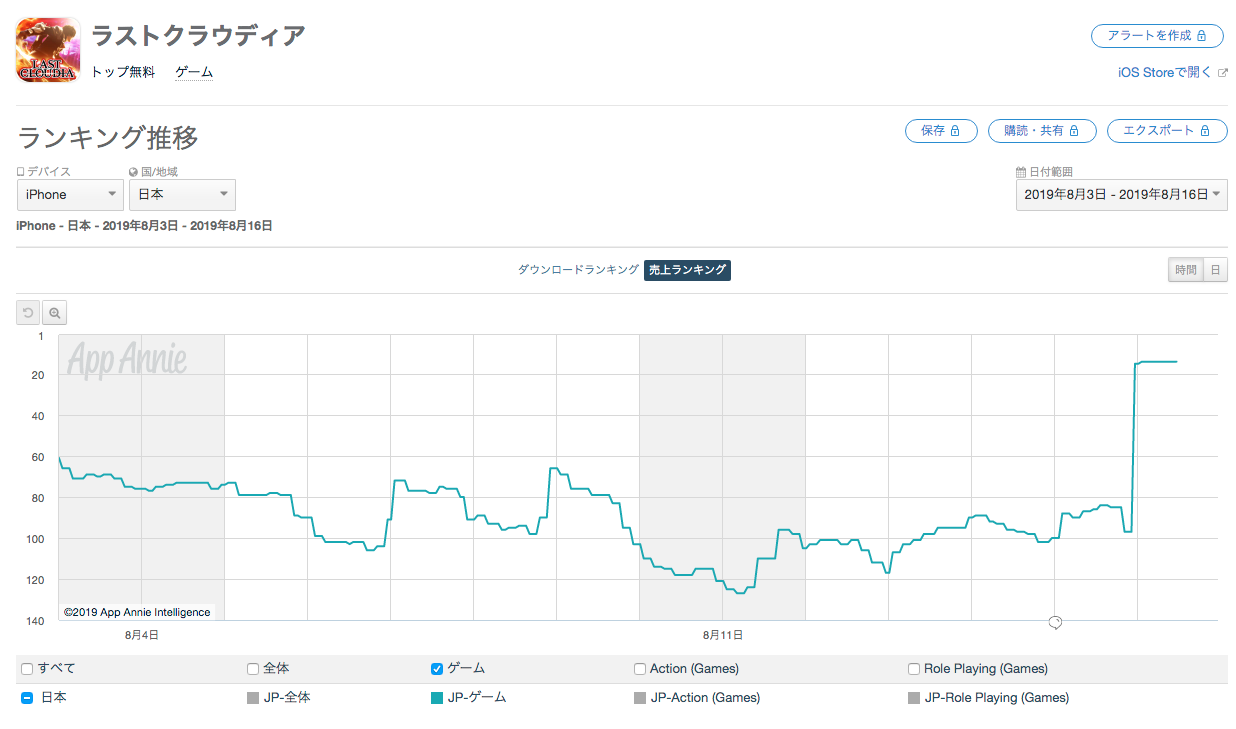Click the JP-全体 legend label
Viewport: 1236px width, 729px height.
point(287,698)
